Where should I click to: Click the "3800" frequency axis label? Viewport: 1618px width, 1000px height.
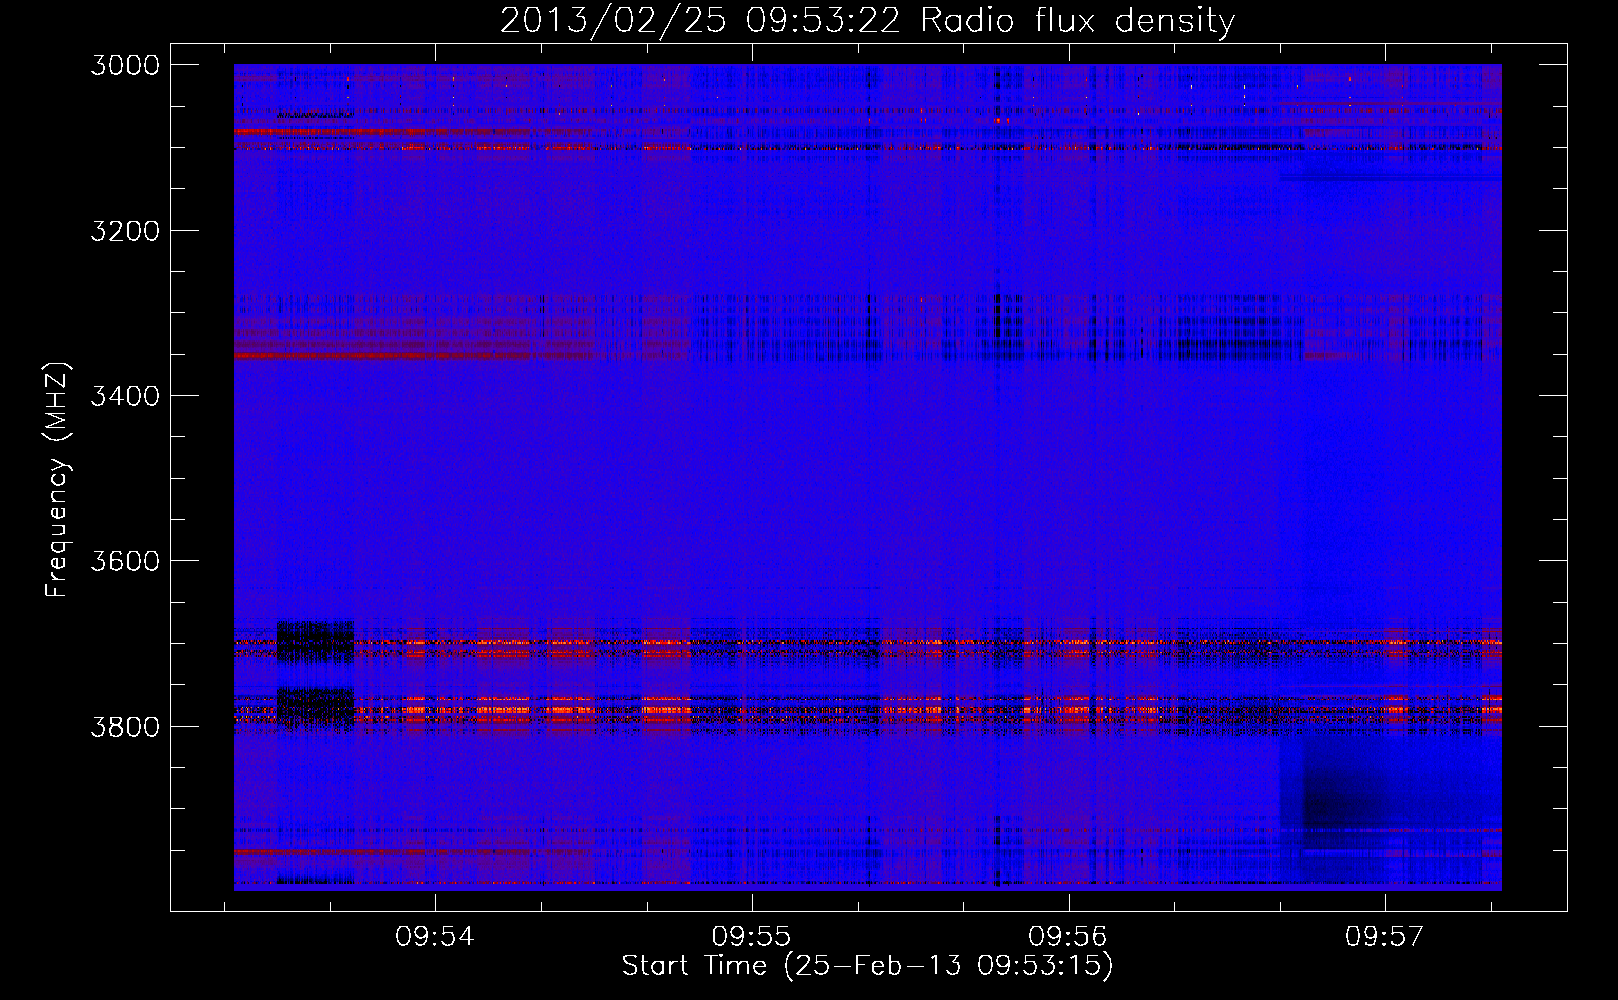[125, 726]
